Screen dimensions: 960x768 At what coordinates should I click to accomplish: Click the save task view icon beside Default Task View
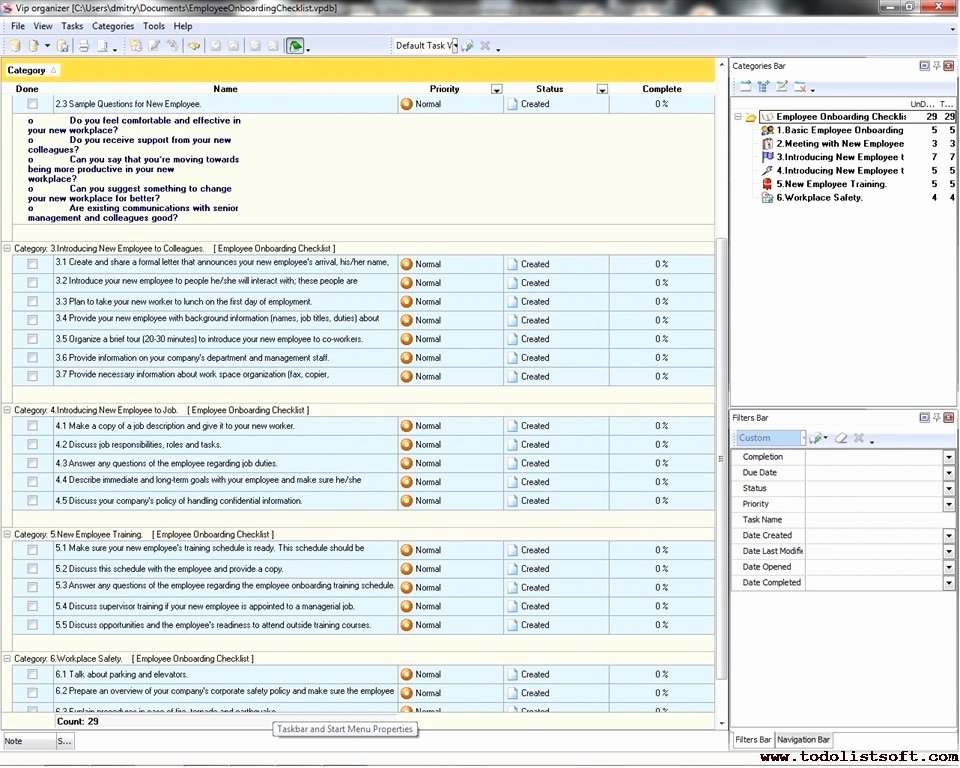(468, 46)
